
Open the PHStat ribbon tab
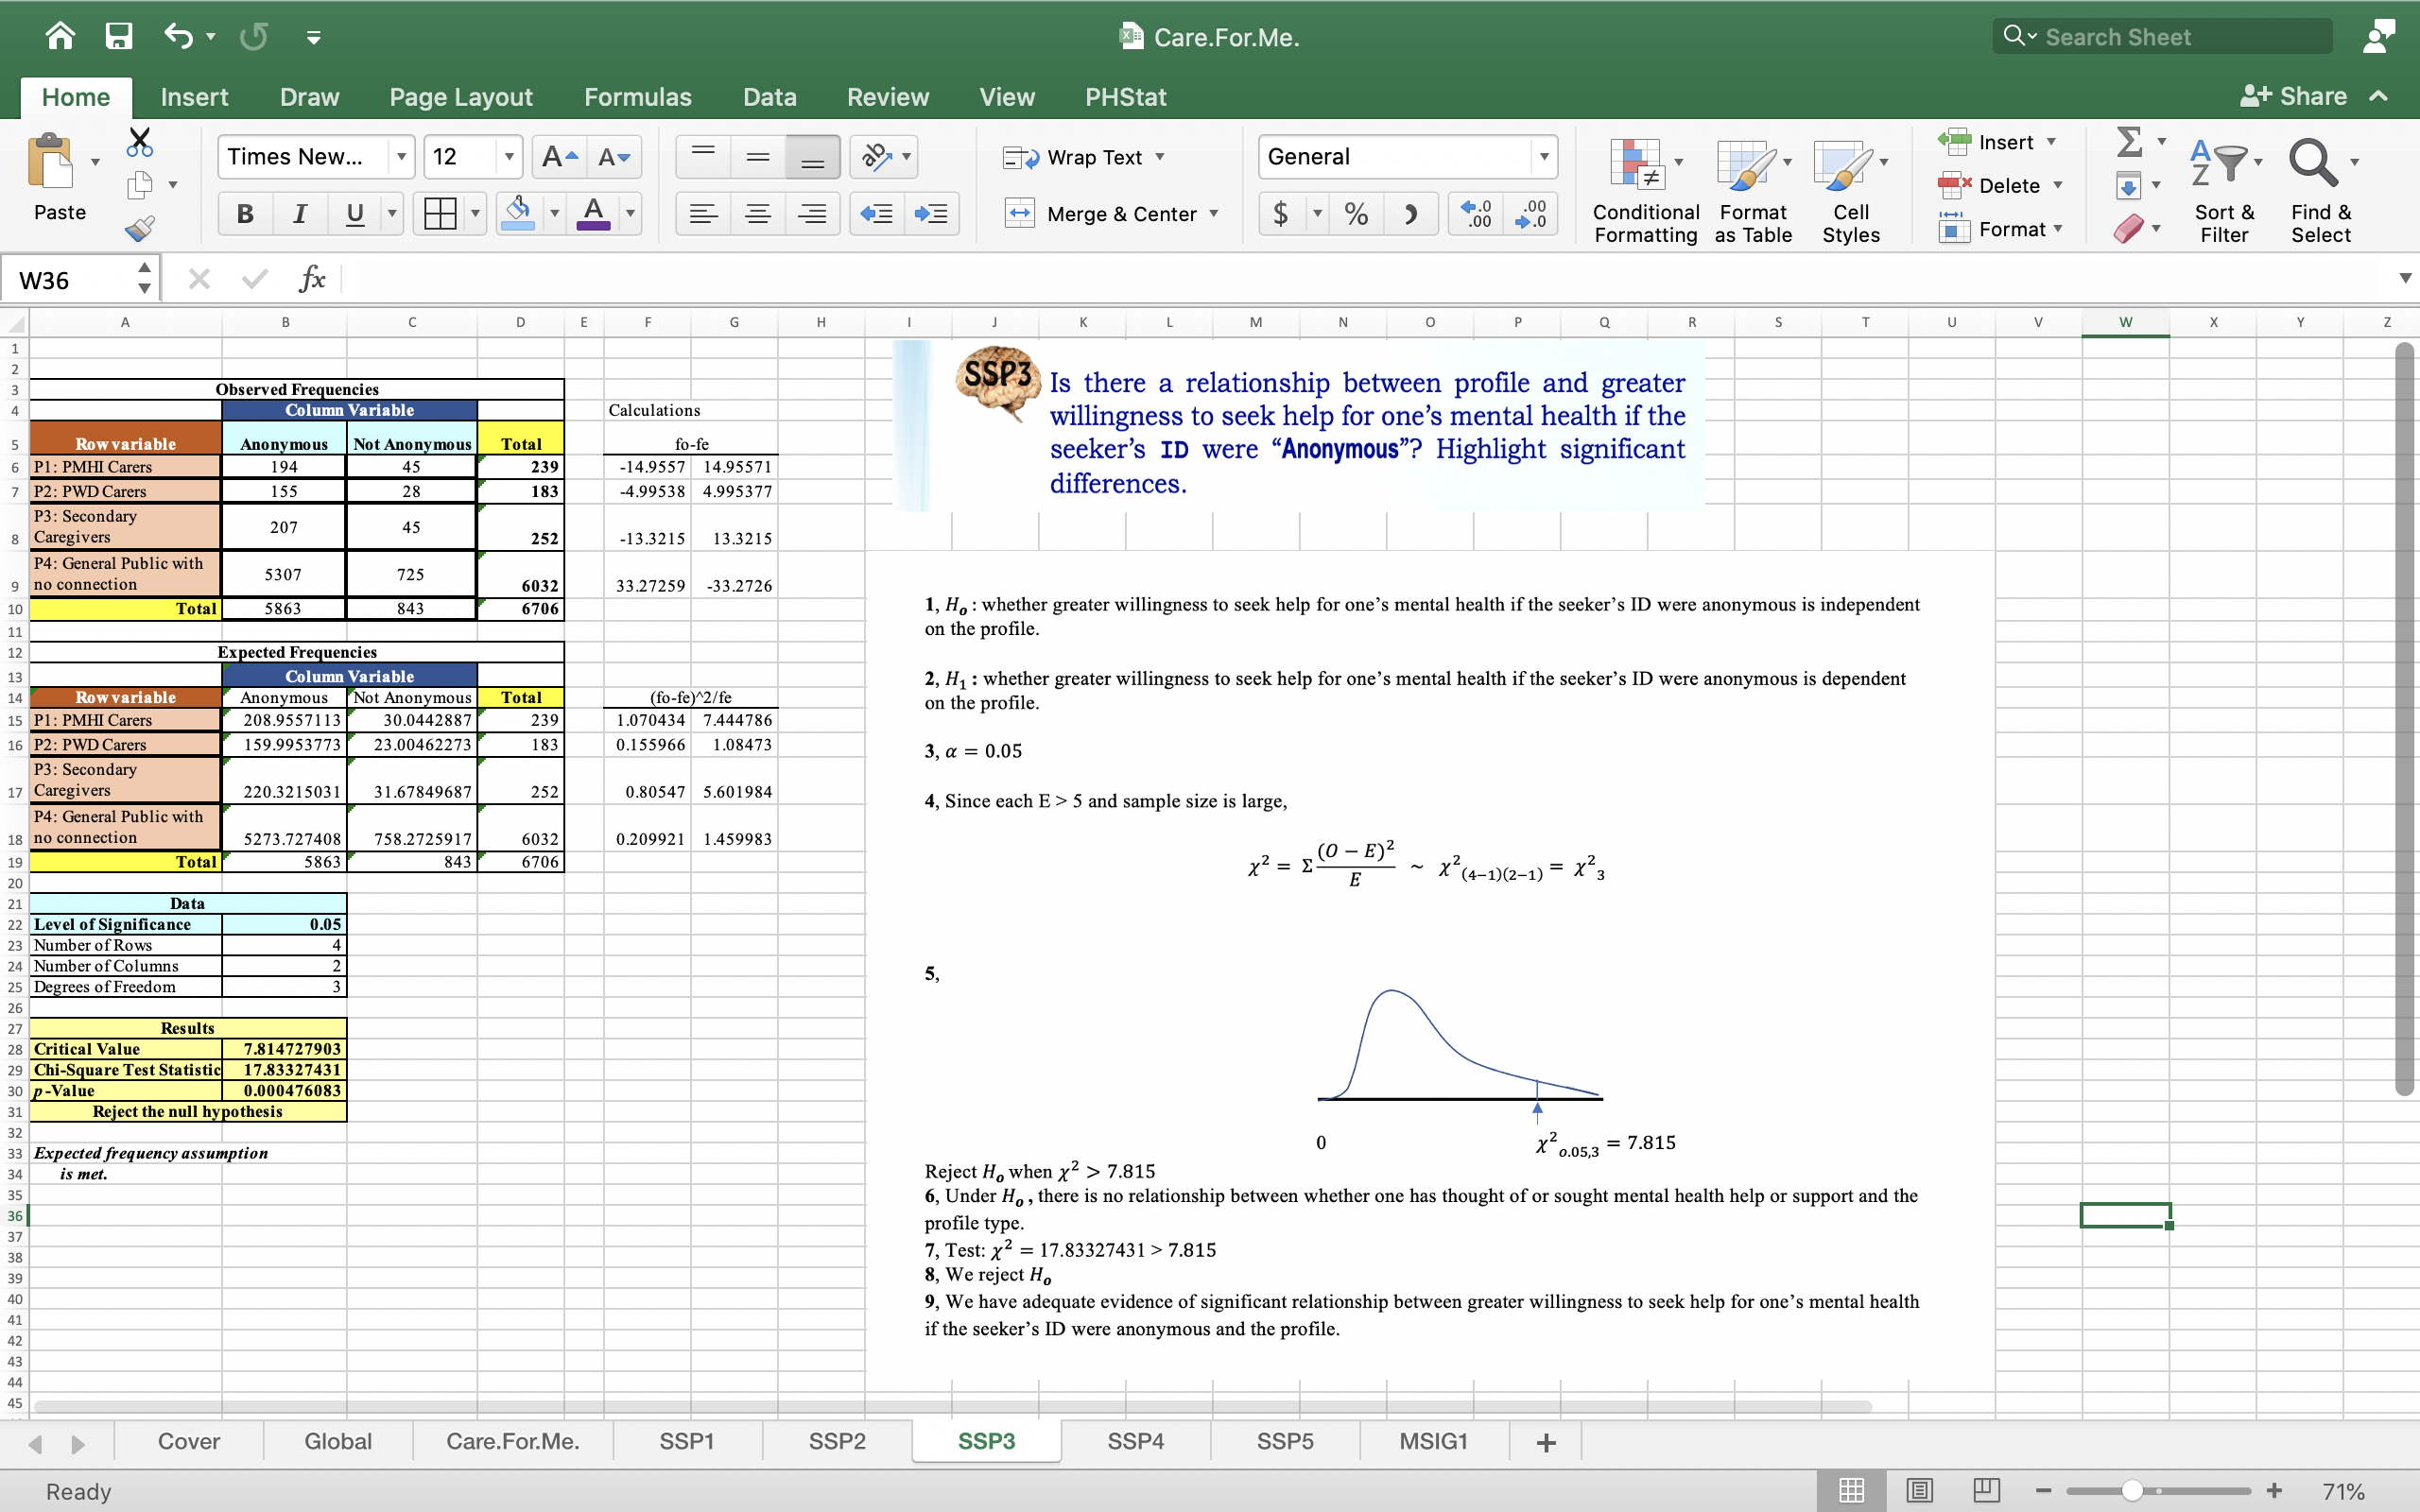pos(1126,97)
